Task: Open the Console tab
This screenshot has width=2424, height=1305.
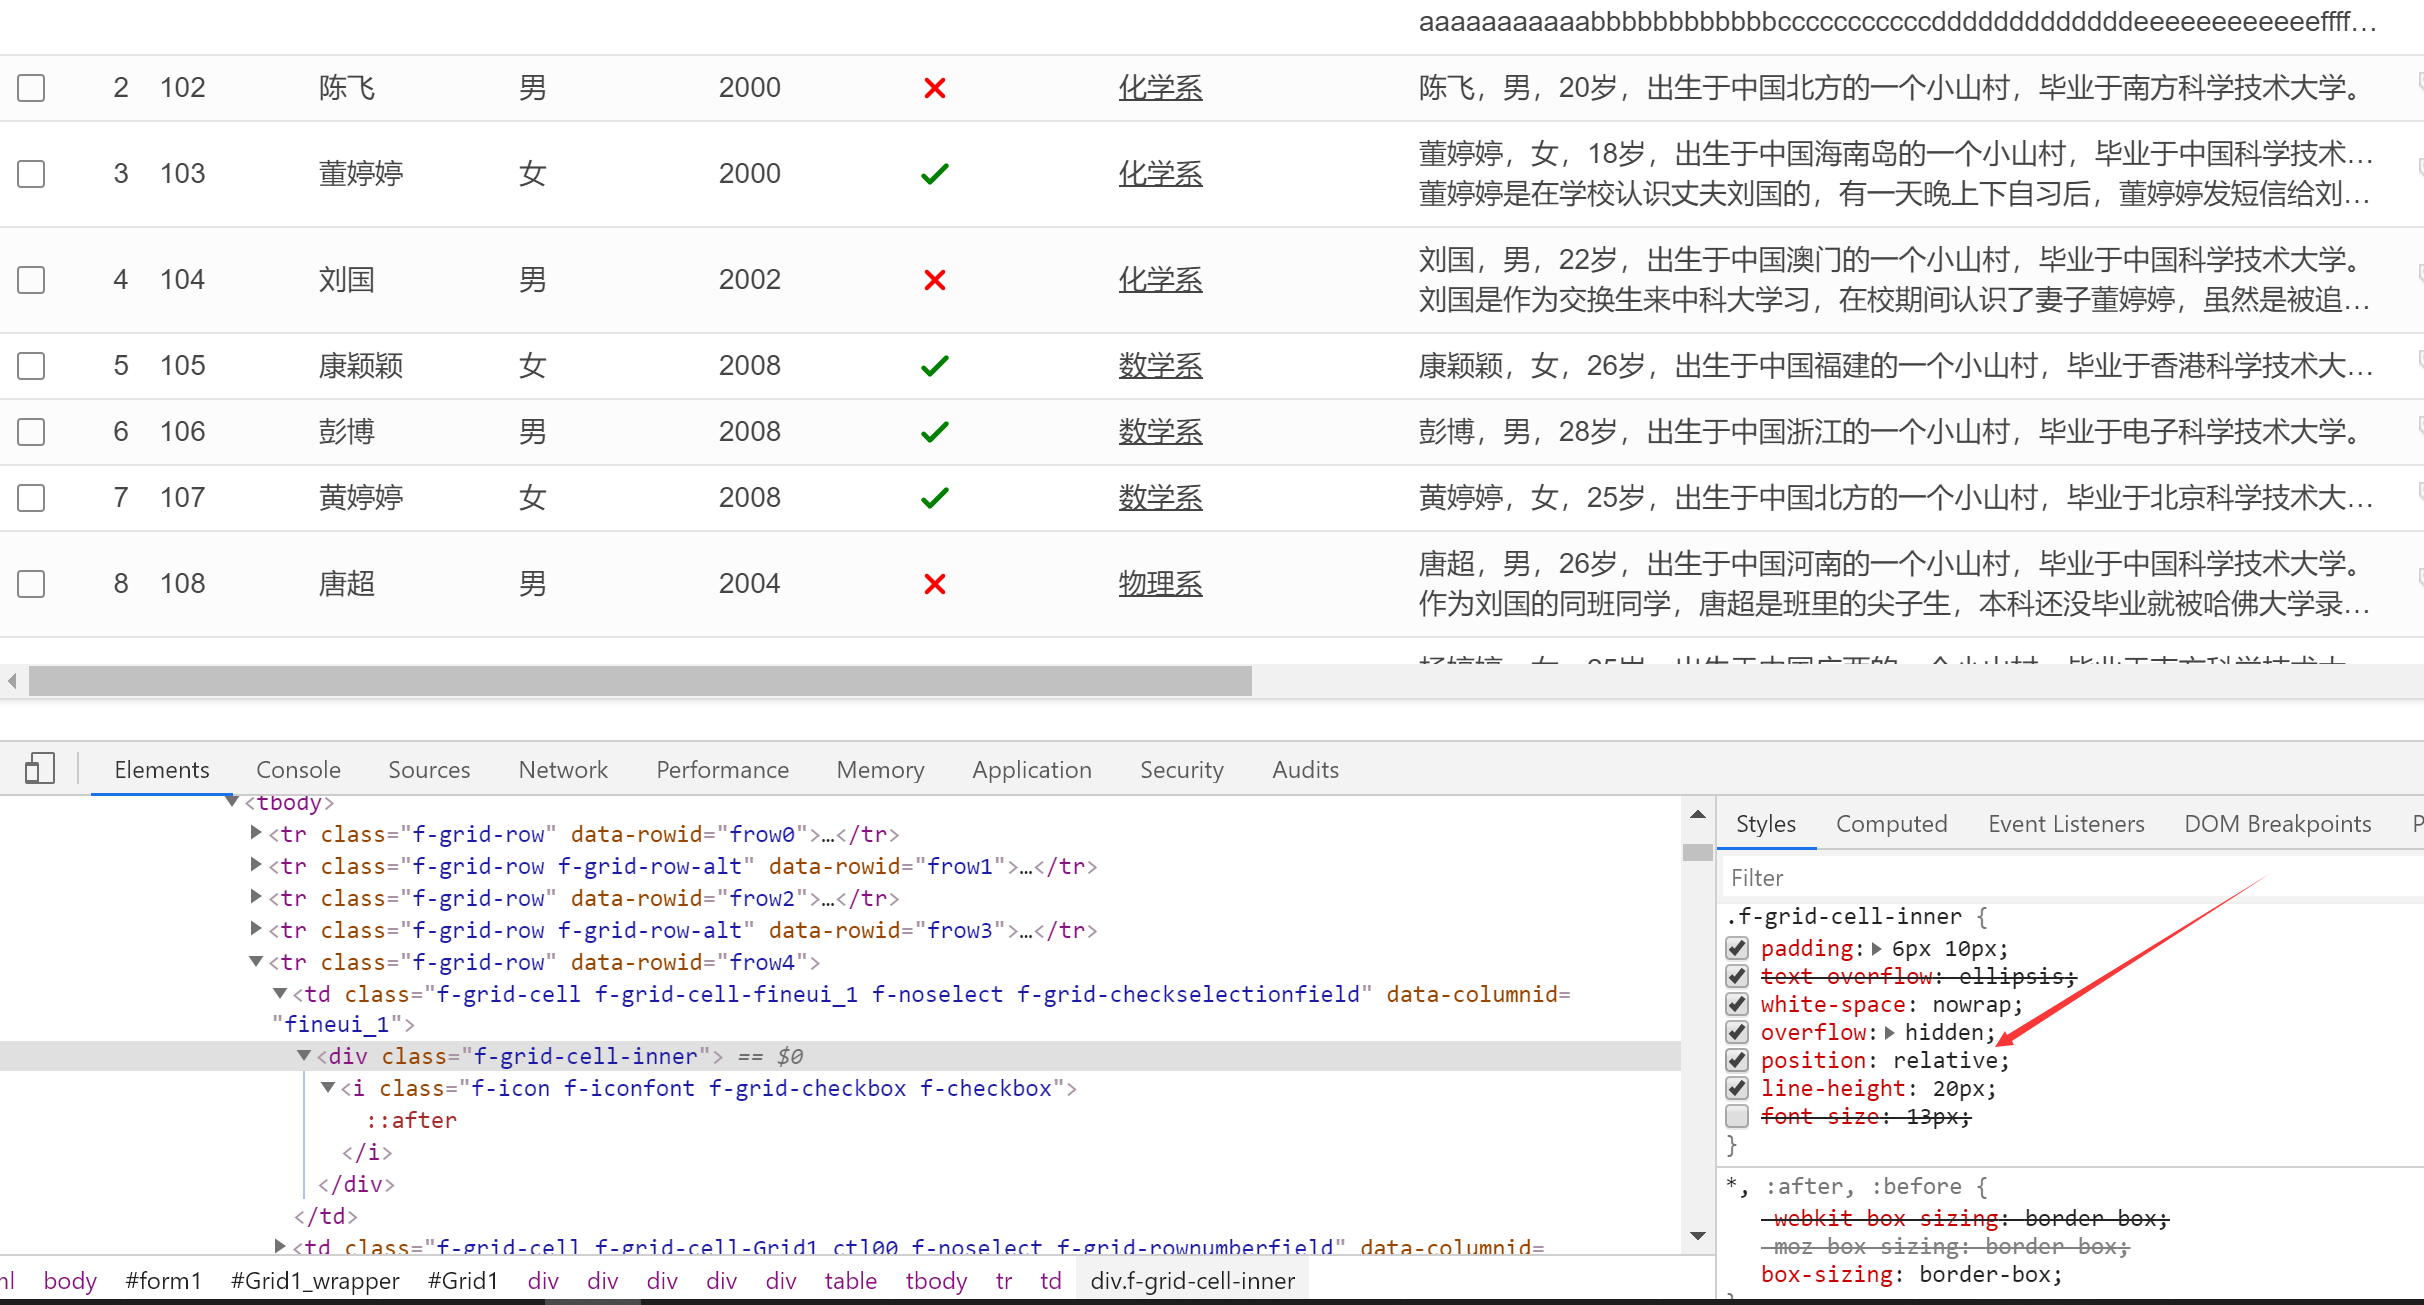Action: pyautogui.click(x=298, y=769)
